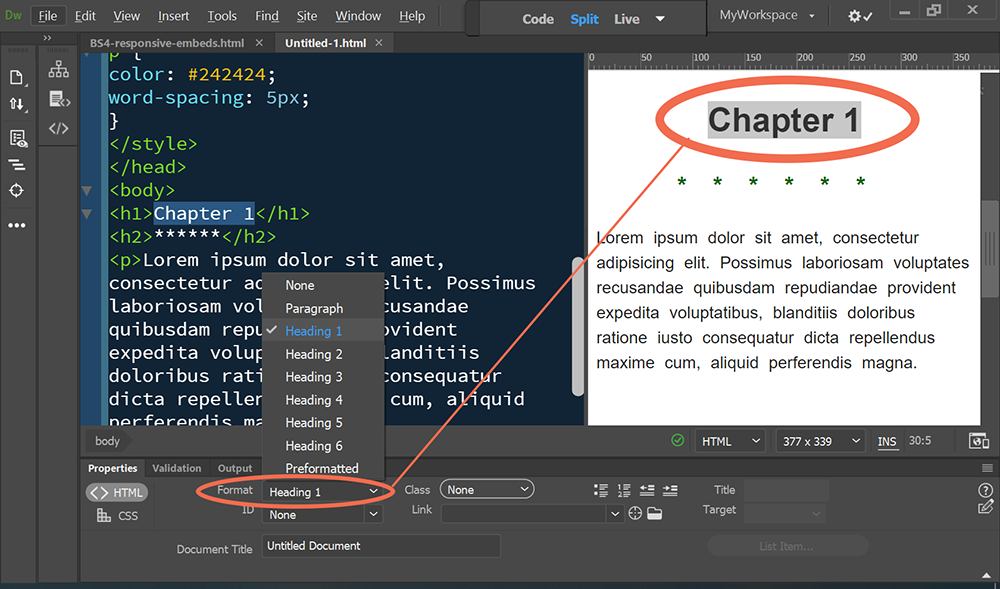Viewport: 1000px width, 589px height.
Task: Collapse the body tag code fold triangle
Action: [87, 190]
